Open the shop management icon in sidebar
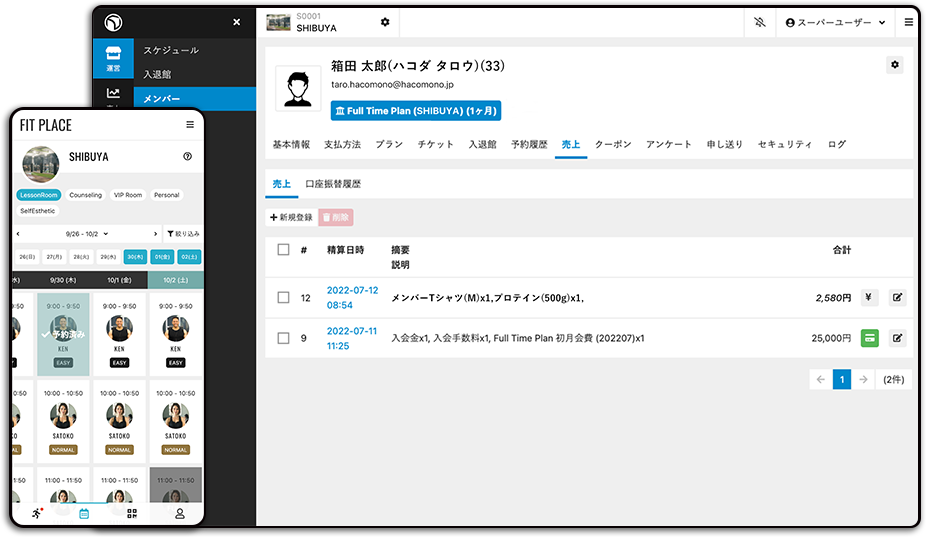Image resolution: width=926 pixels, height=537 pixels. click(113, 58)
